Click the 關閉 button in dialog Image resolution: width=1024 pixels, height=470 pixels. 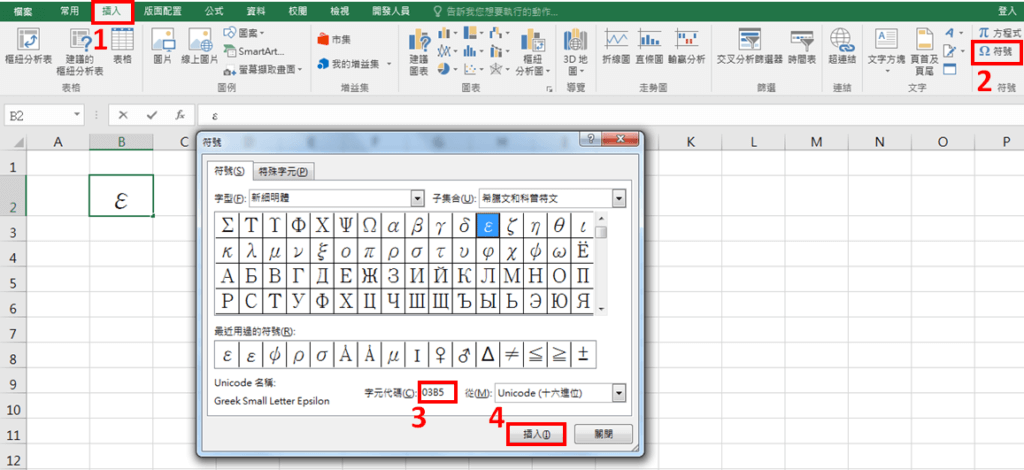coord(609,434)
